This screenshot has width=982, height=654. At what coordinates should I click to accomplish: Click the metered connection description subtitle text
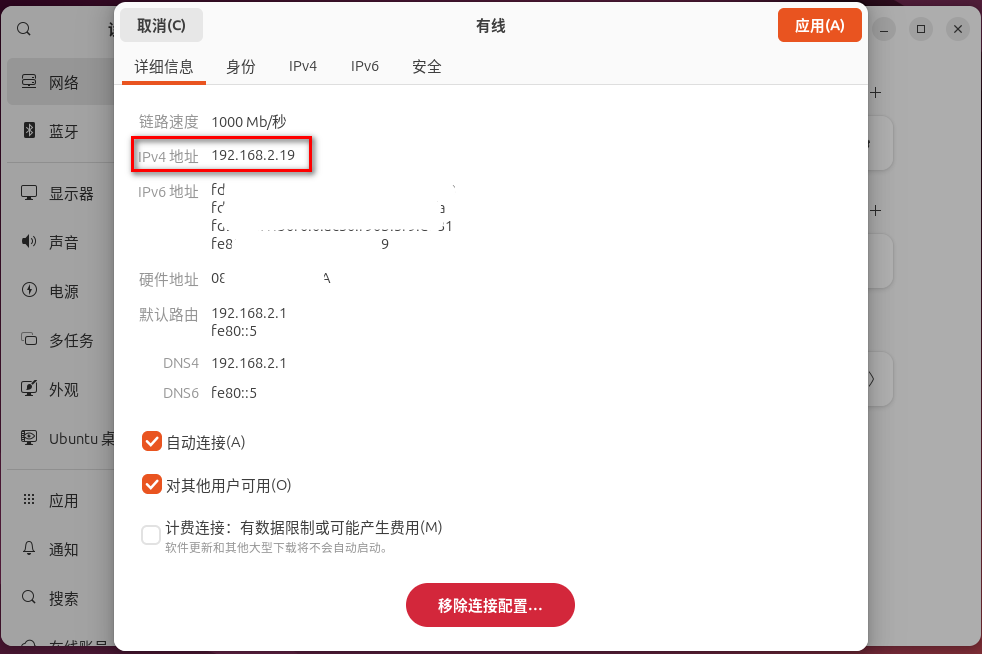276,548
